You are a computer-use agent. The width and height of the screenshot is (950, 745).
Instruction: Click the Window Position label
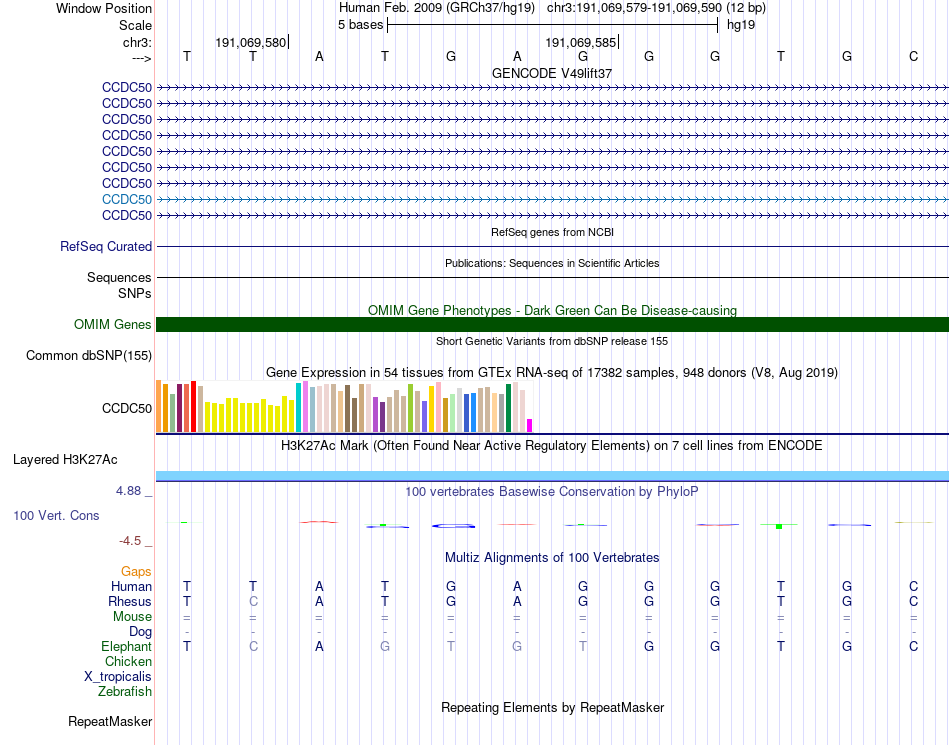[104, 8]
